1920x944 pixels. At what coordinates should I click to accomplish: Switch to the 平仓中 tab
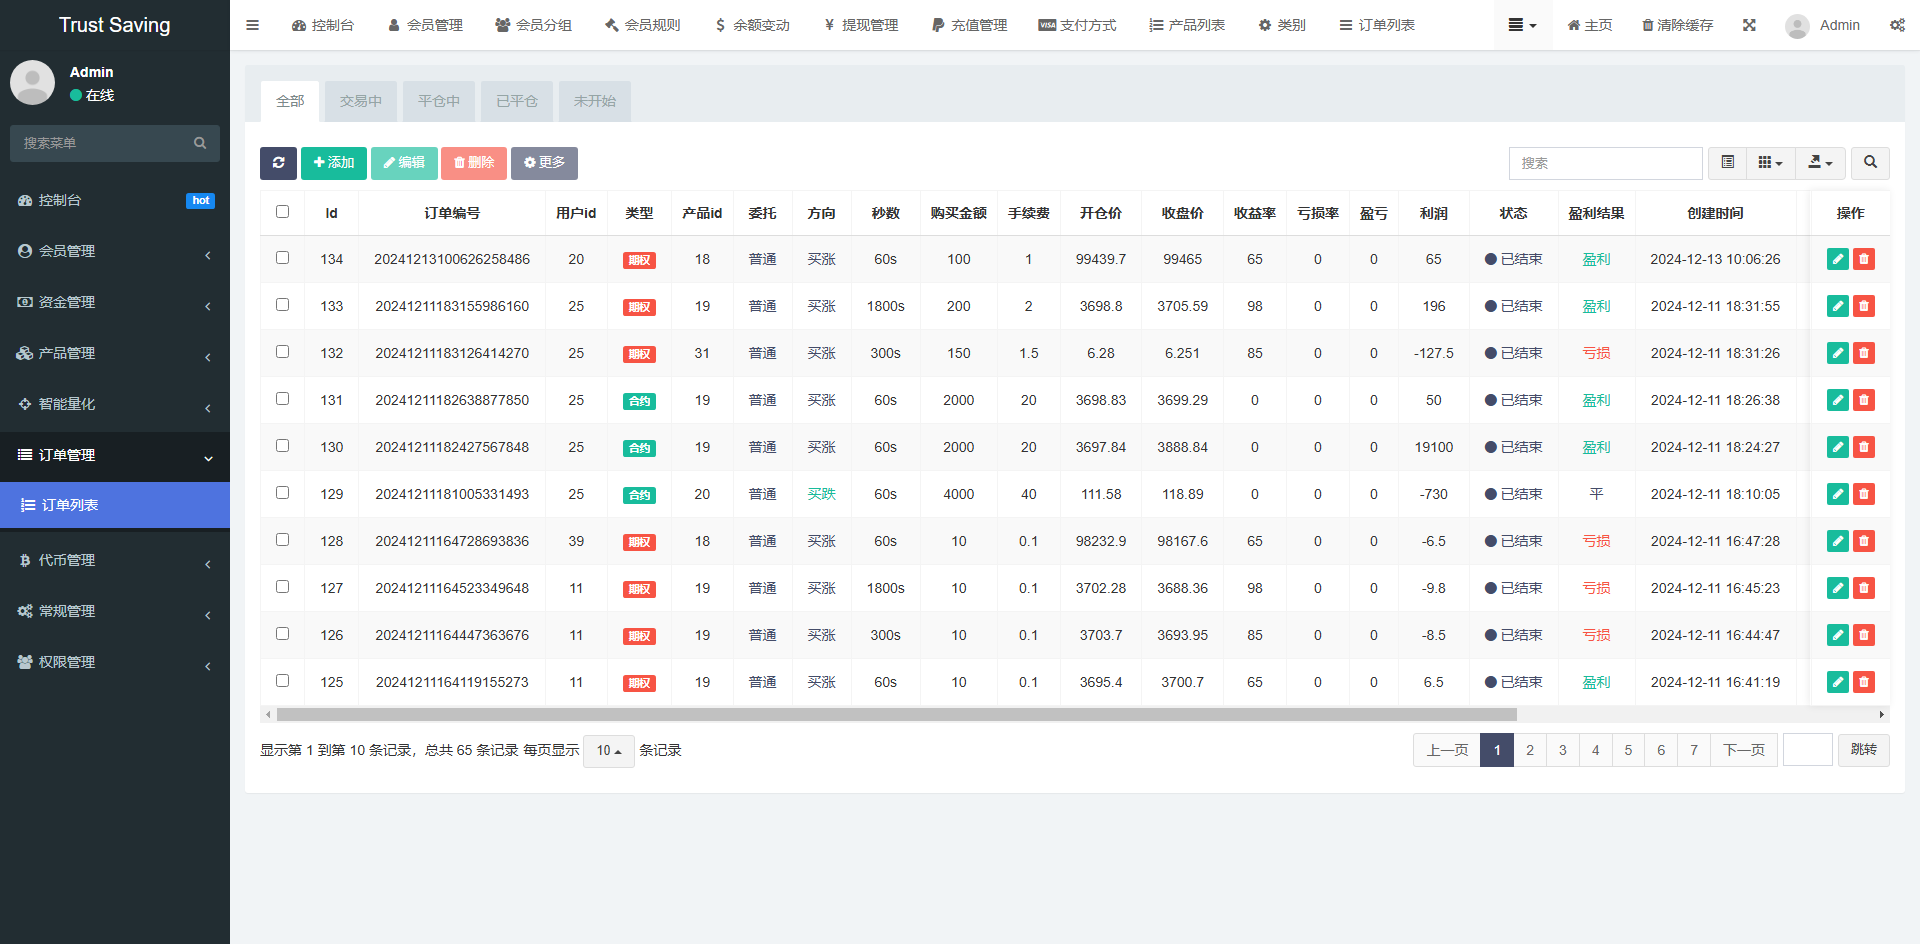[439, 101]
